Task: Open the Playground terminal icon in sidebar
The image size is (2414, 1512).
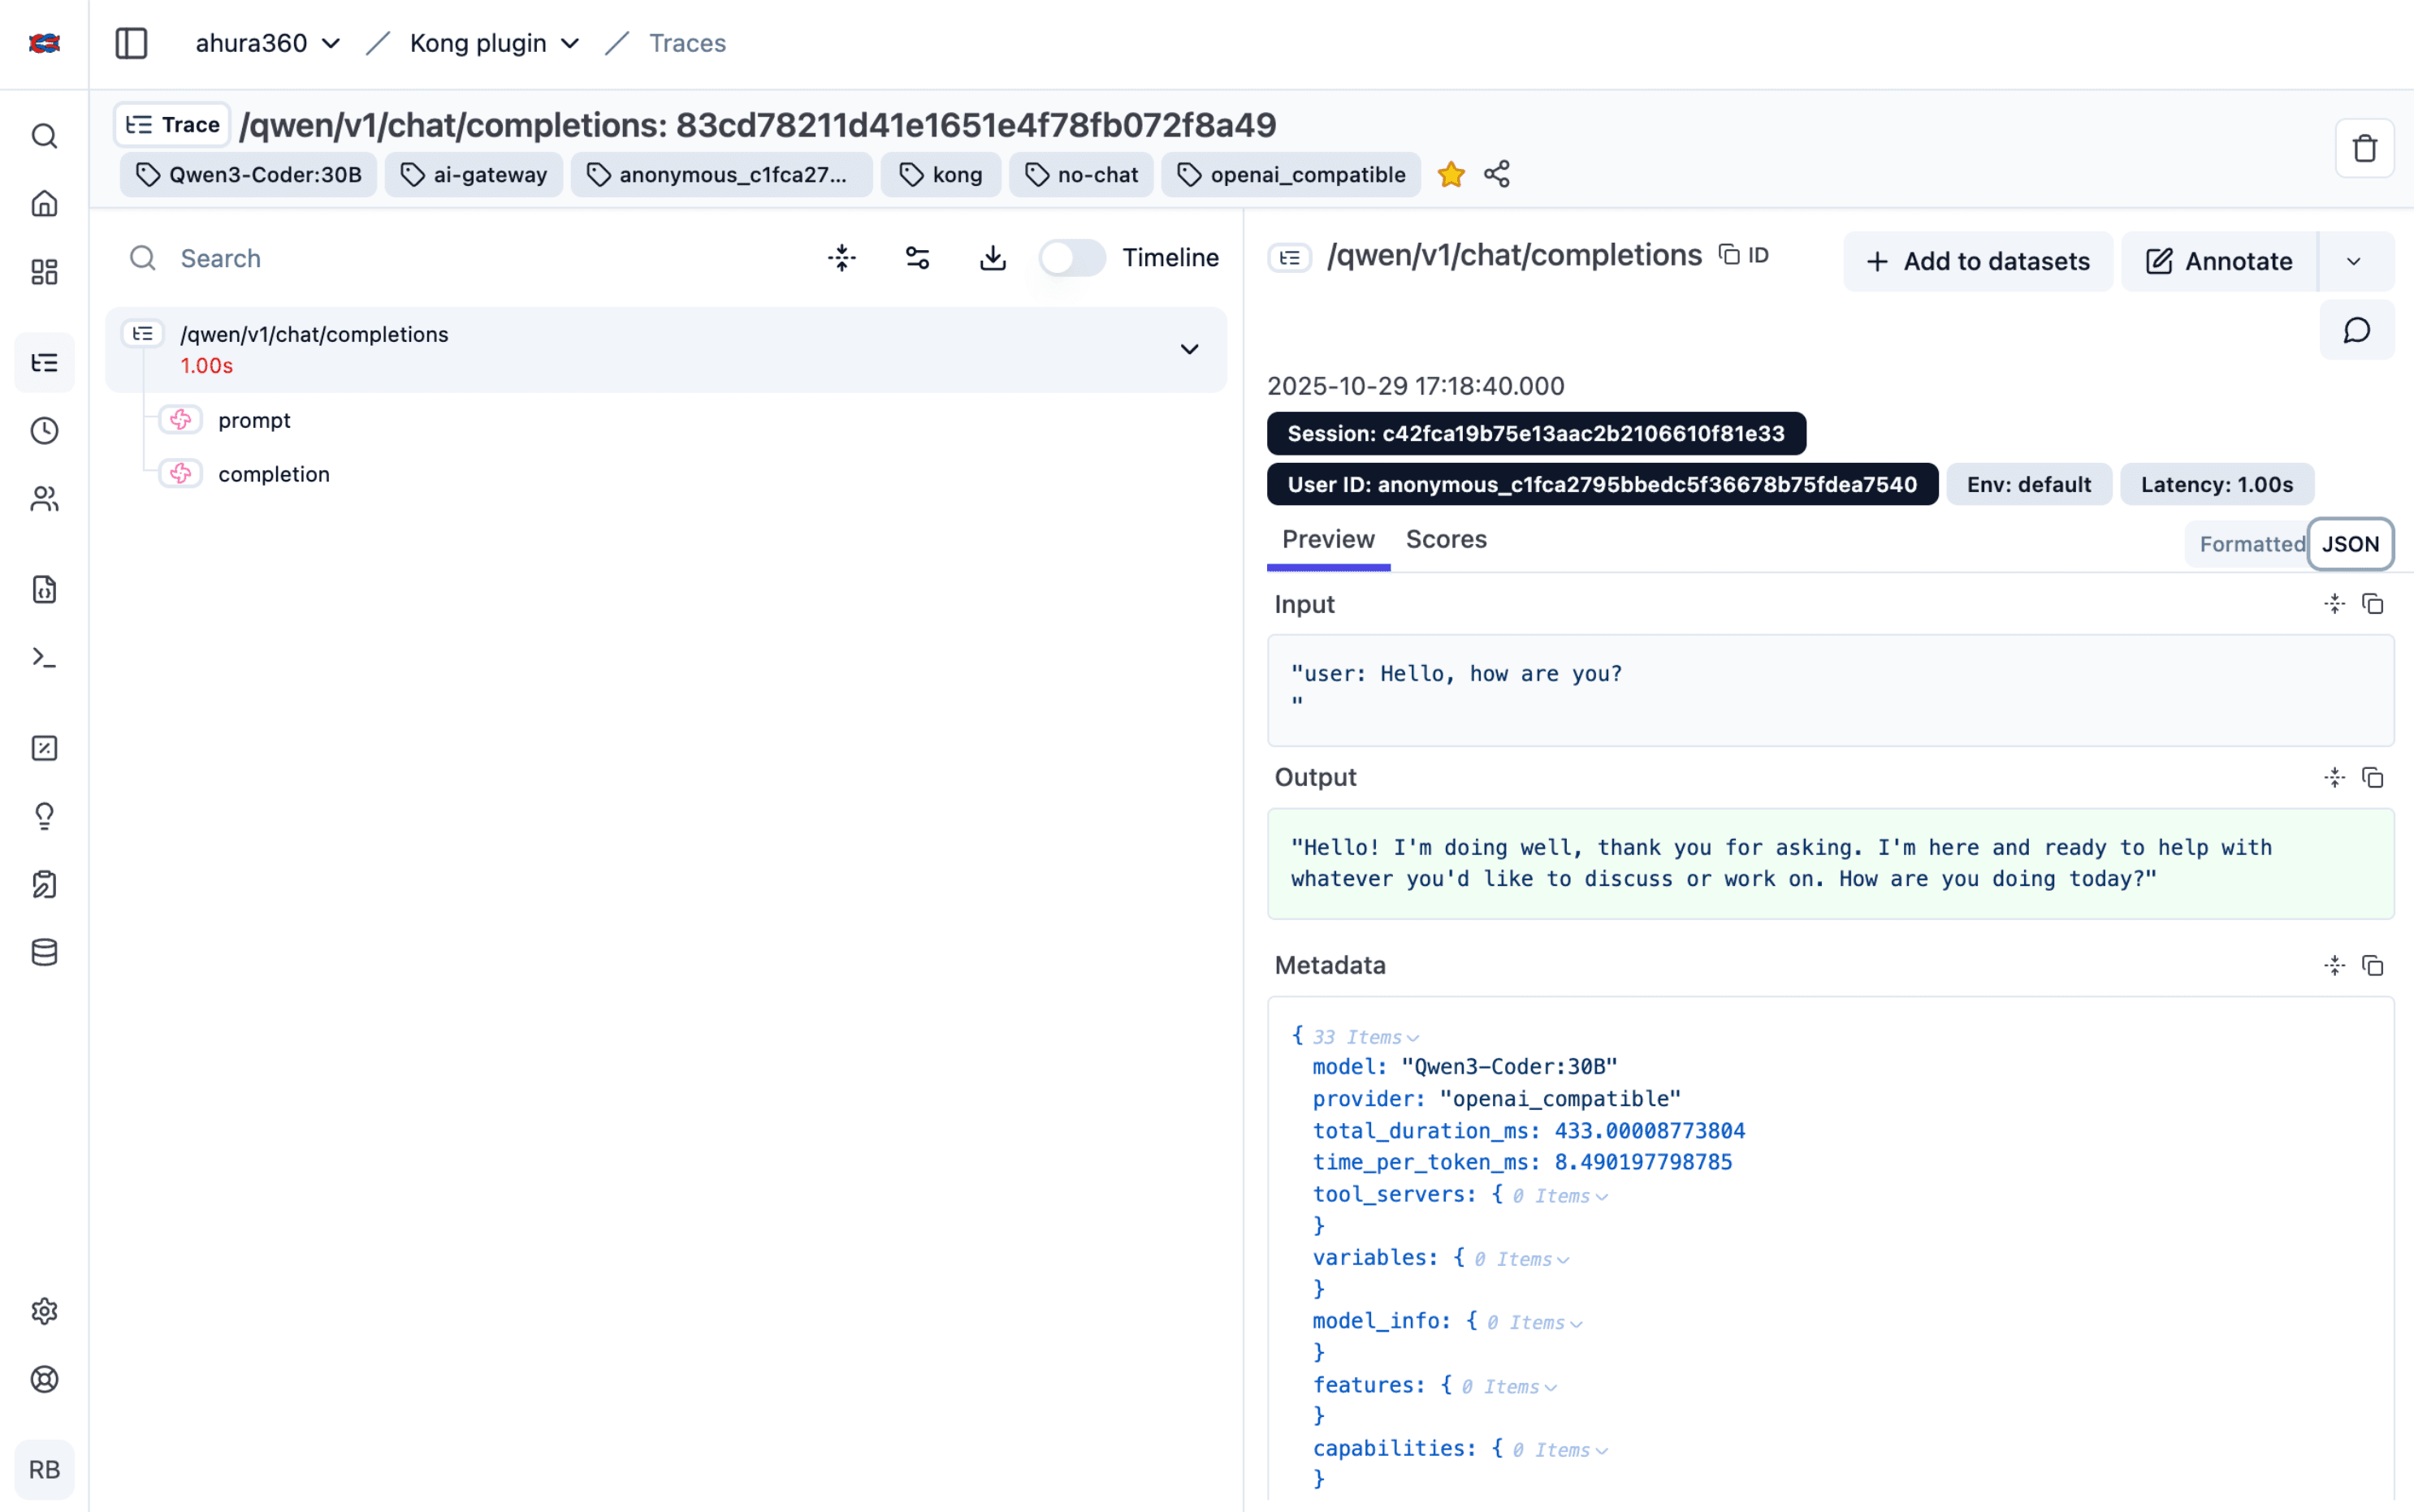Action: (44, 656)
